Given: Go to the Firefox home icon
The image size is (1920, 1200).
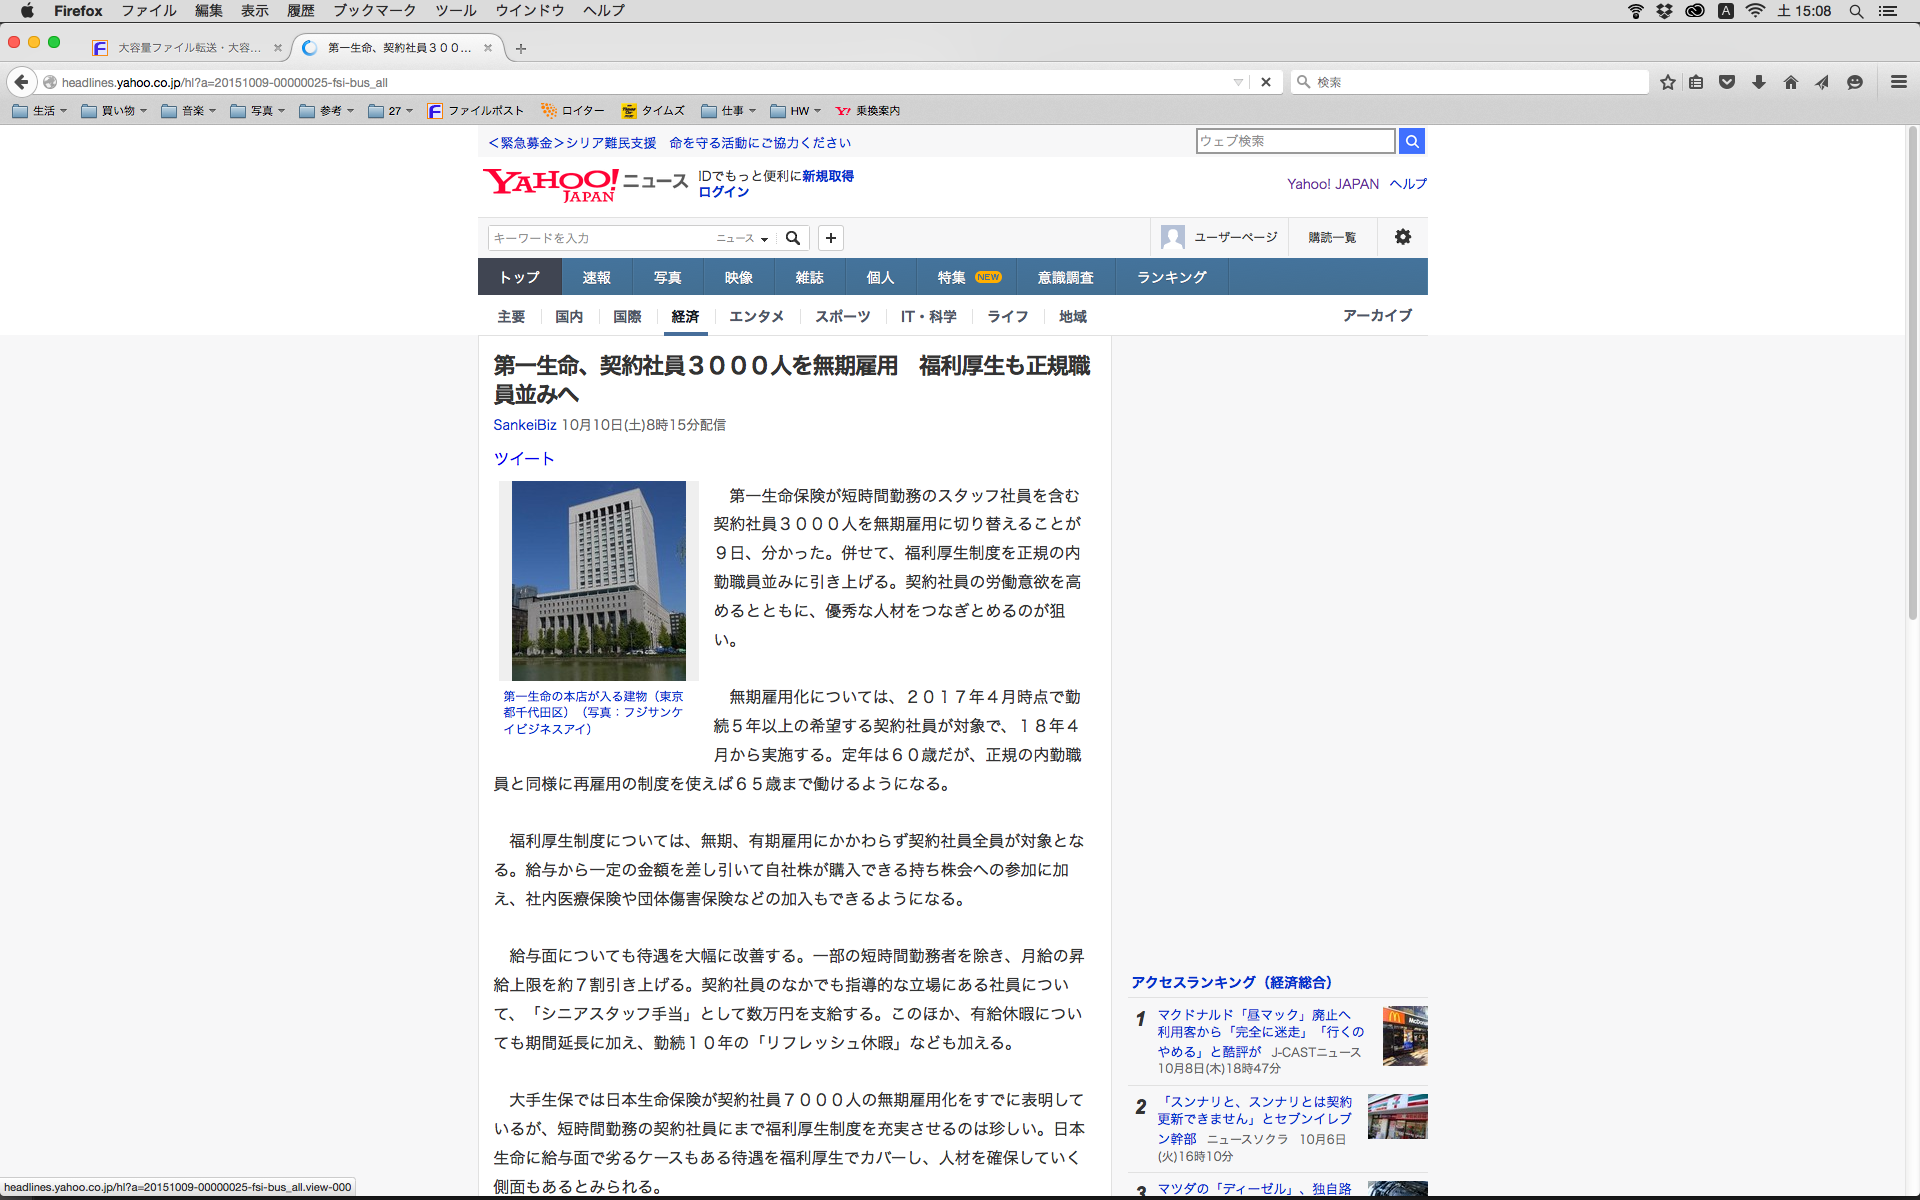Looking at the screenshot, I should tap(1791, 82).
